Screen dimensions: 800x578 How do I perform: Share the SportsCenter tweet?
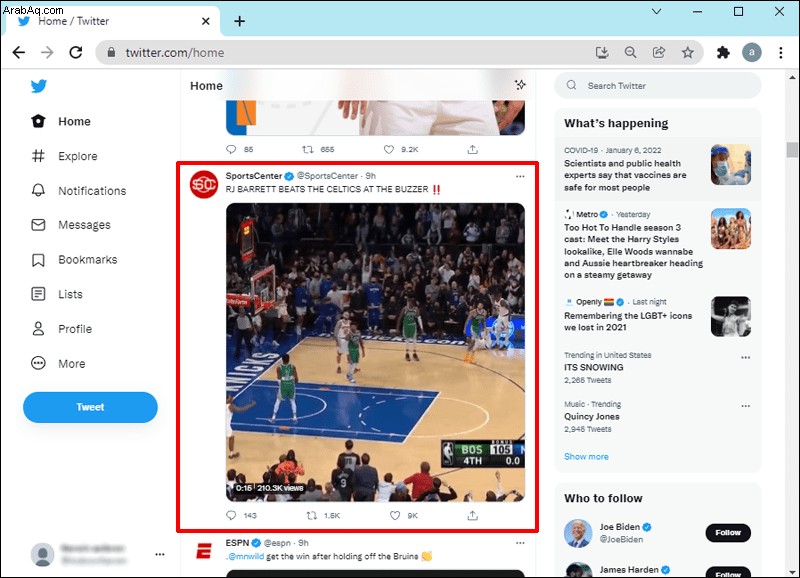473,515
